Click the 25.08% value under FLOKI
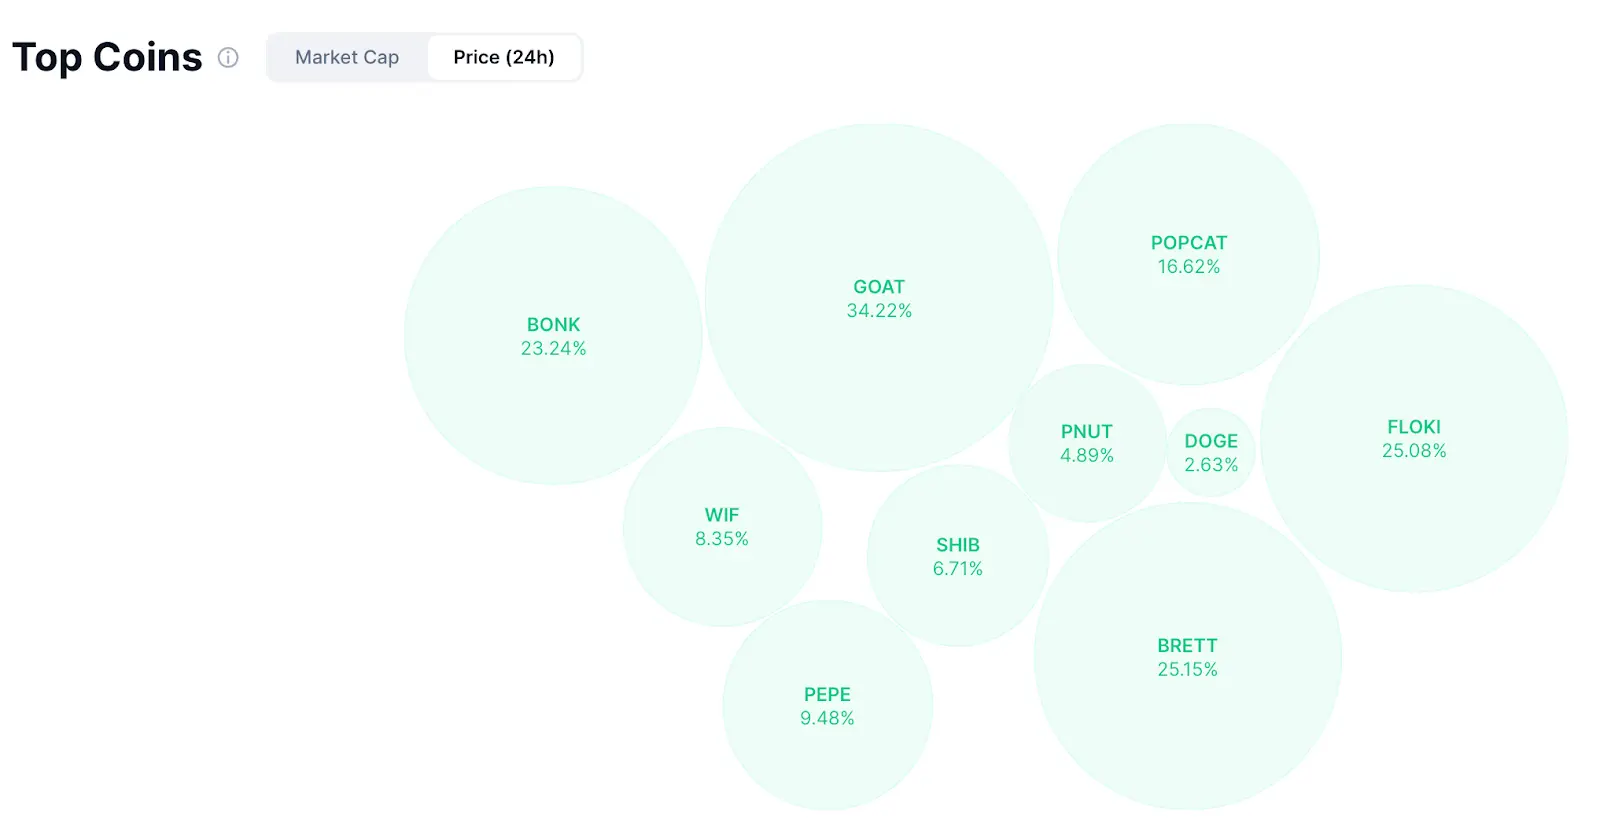1600x834 pixels. point(1414,451)
